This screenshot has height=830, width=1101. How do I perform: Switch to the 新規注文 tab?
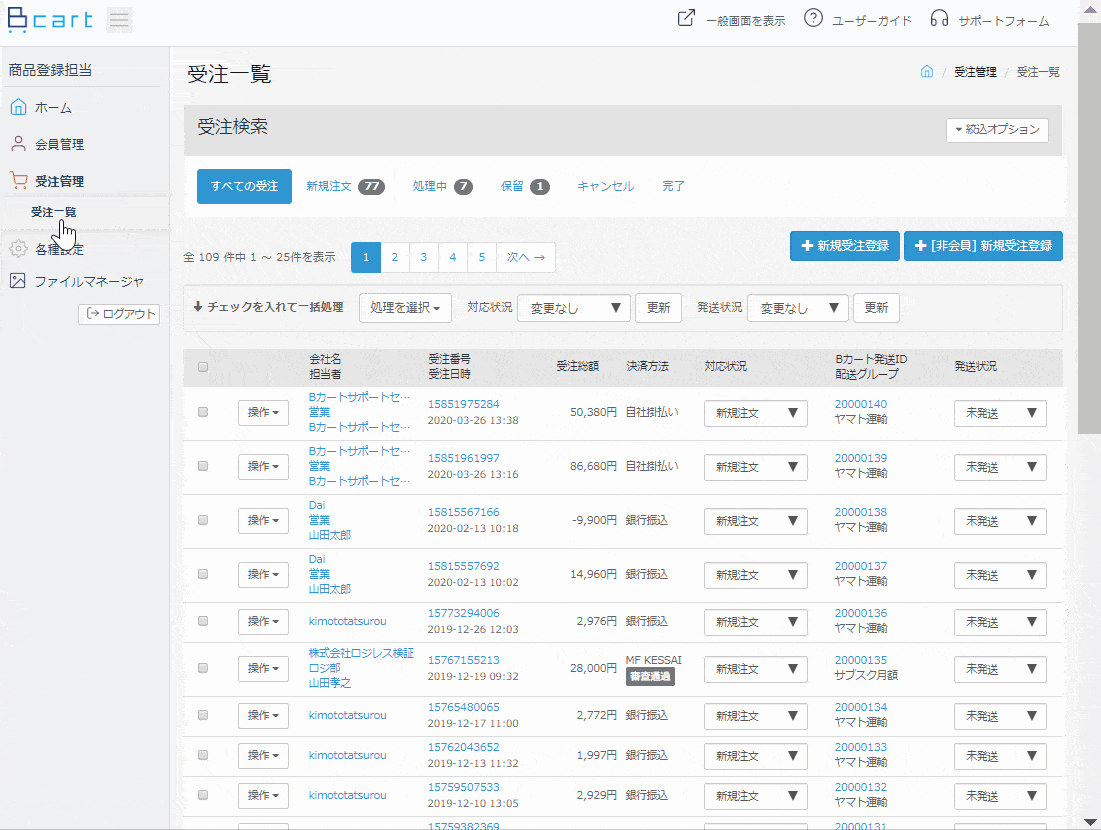(345, 186)
